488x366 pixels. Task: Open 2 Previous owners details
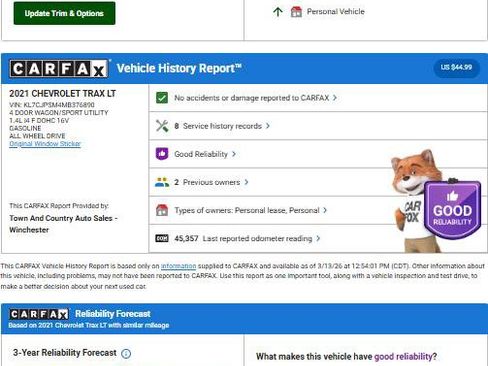click(318, 182)
